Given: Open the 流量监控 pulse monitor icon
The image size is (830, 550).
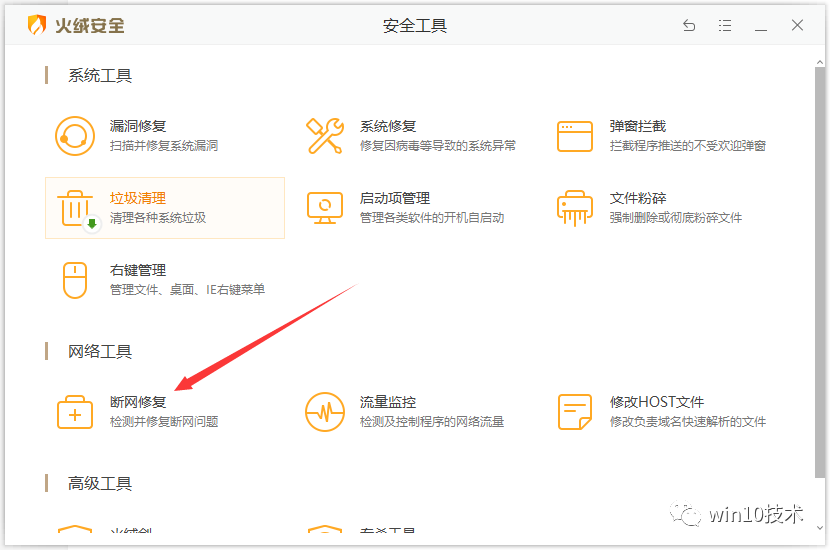Looking at the screenshot, I should coord(325,412).
